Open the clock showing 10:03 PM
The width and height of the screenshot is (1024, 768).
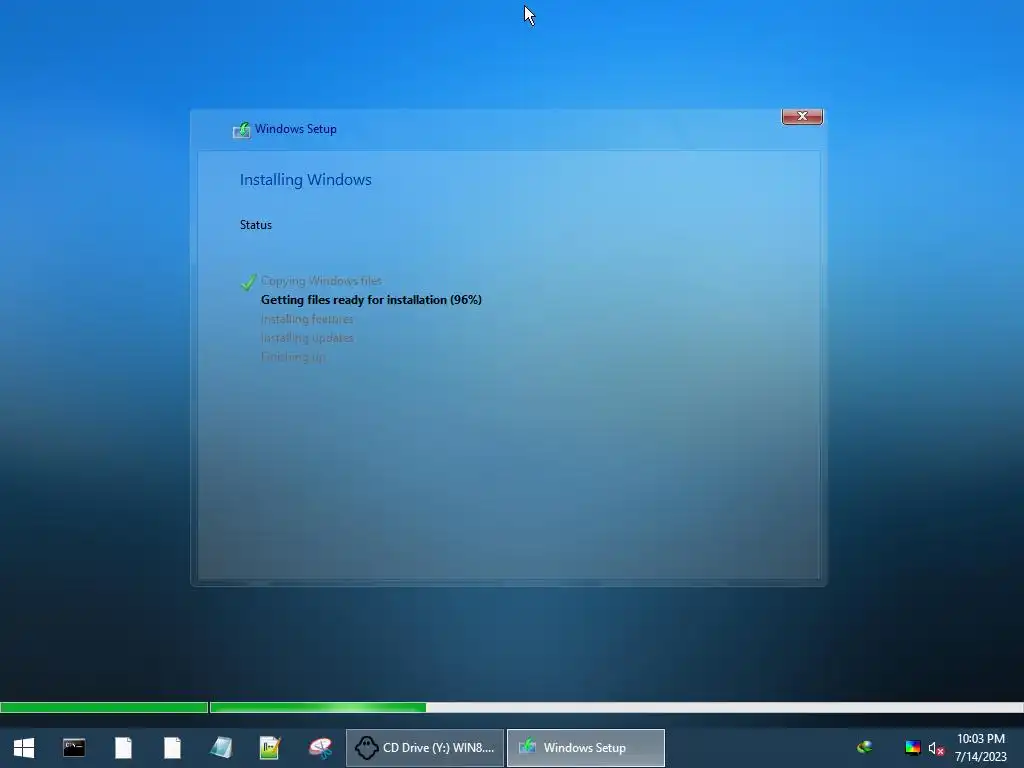click(980, 739)
